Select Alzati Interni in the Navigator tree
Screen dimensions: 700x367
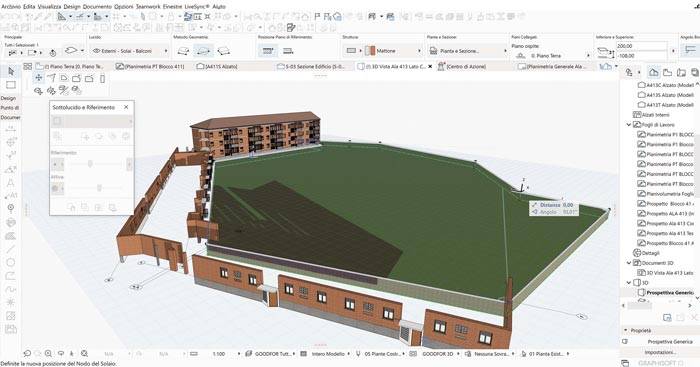click(655, 115)
